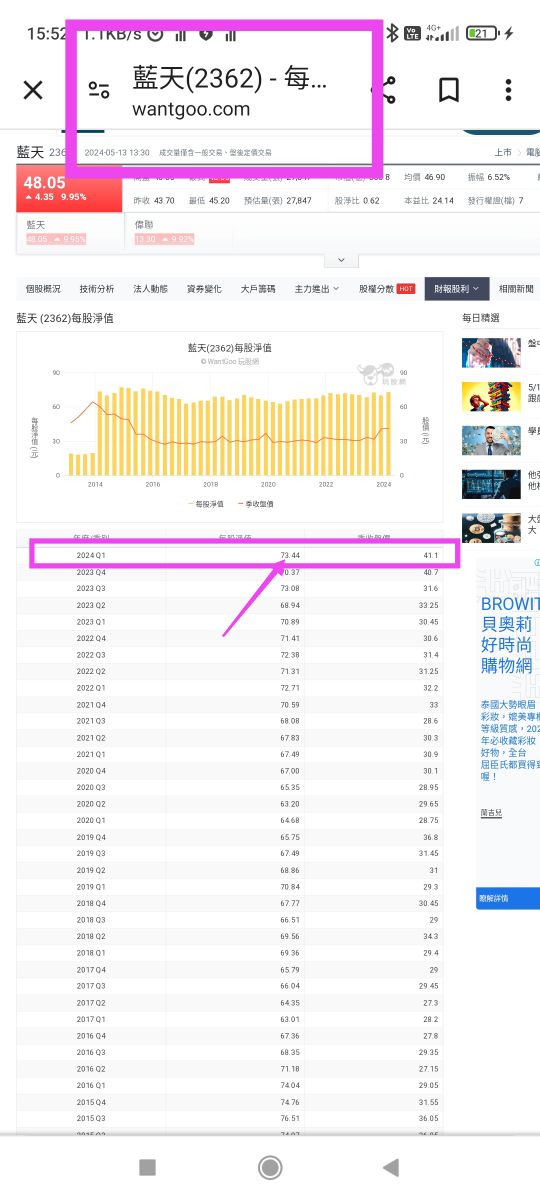Open the three-dot browser menu
Viewport: 540px width, 1200px height.
pyautogui.click(x=508, y=90)
